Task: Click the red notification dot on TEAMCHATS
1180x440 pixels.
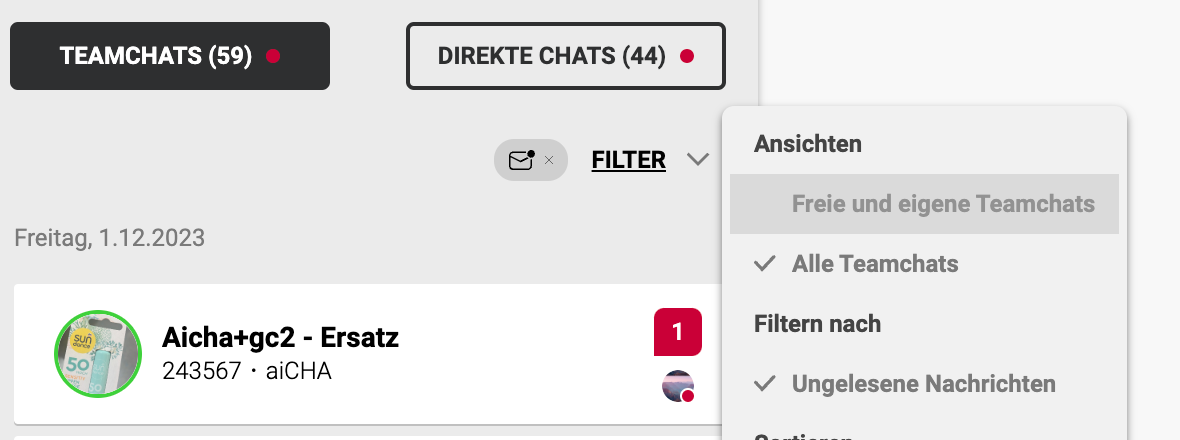Action: click(273, 56)
